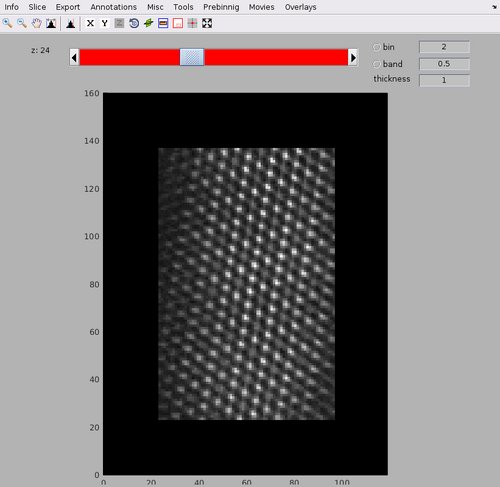Click the blue framed ruler icon
This screenshot has width=500, height=487.
click(163, 23)
